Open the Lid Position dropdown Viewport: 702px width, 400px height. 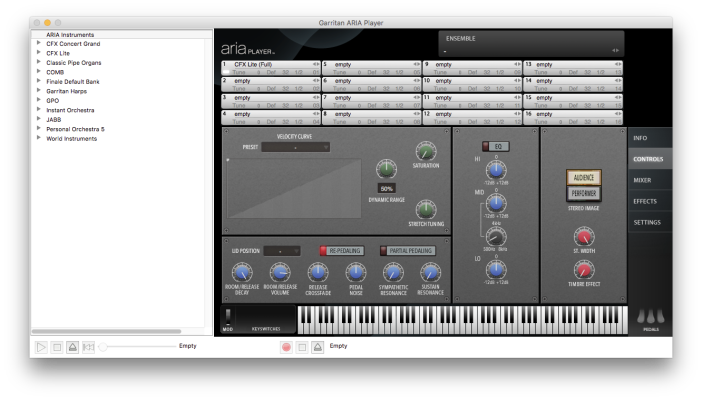pyautogui.click(x=282, y=251)
